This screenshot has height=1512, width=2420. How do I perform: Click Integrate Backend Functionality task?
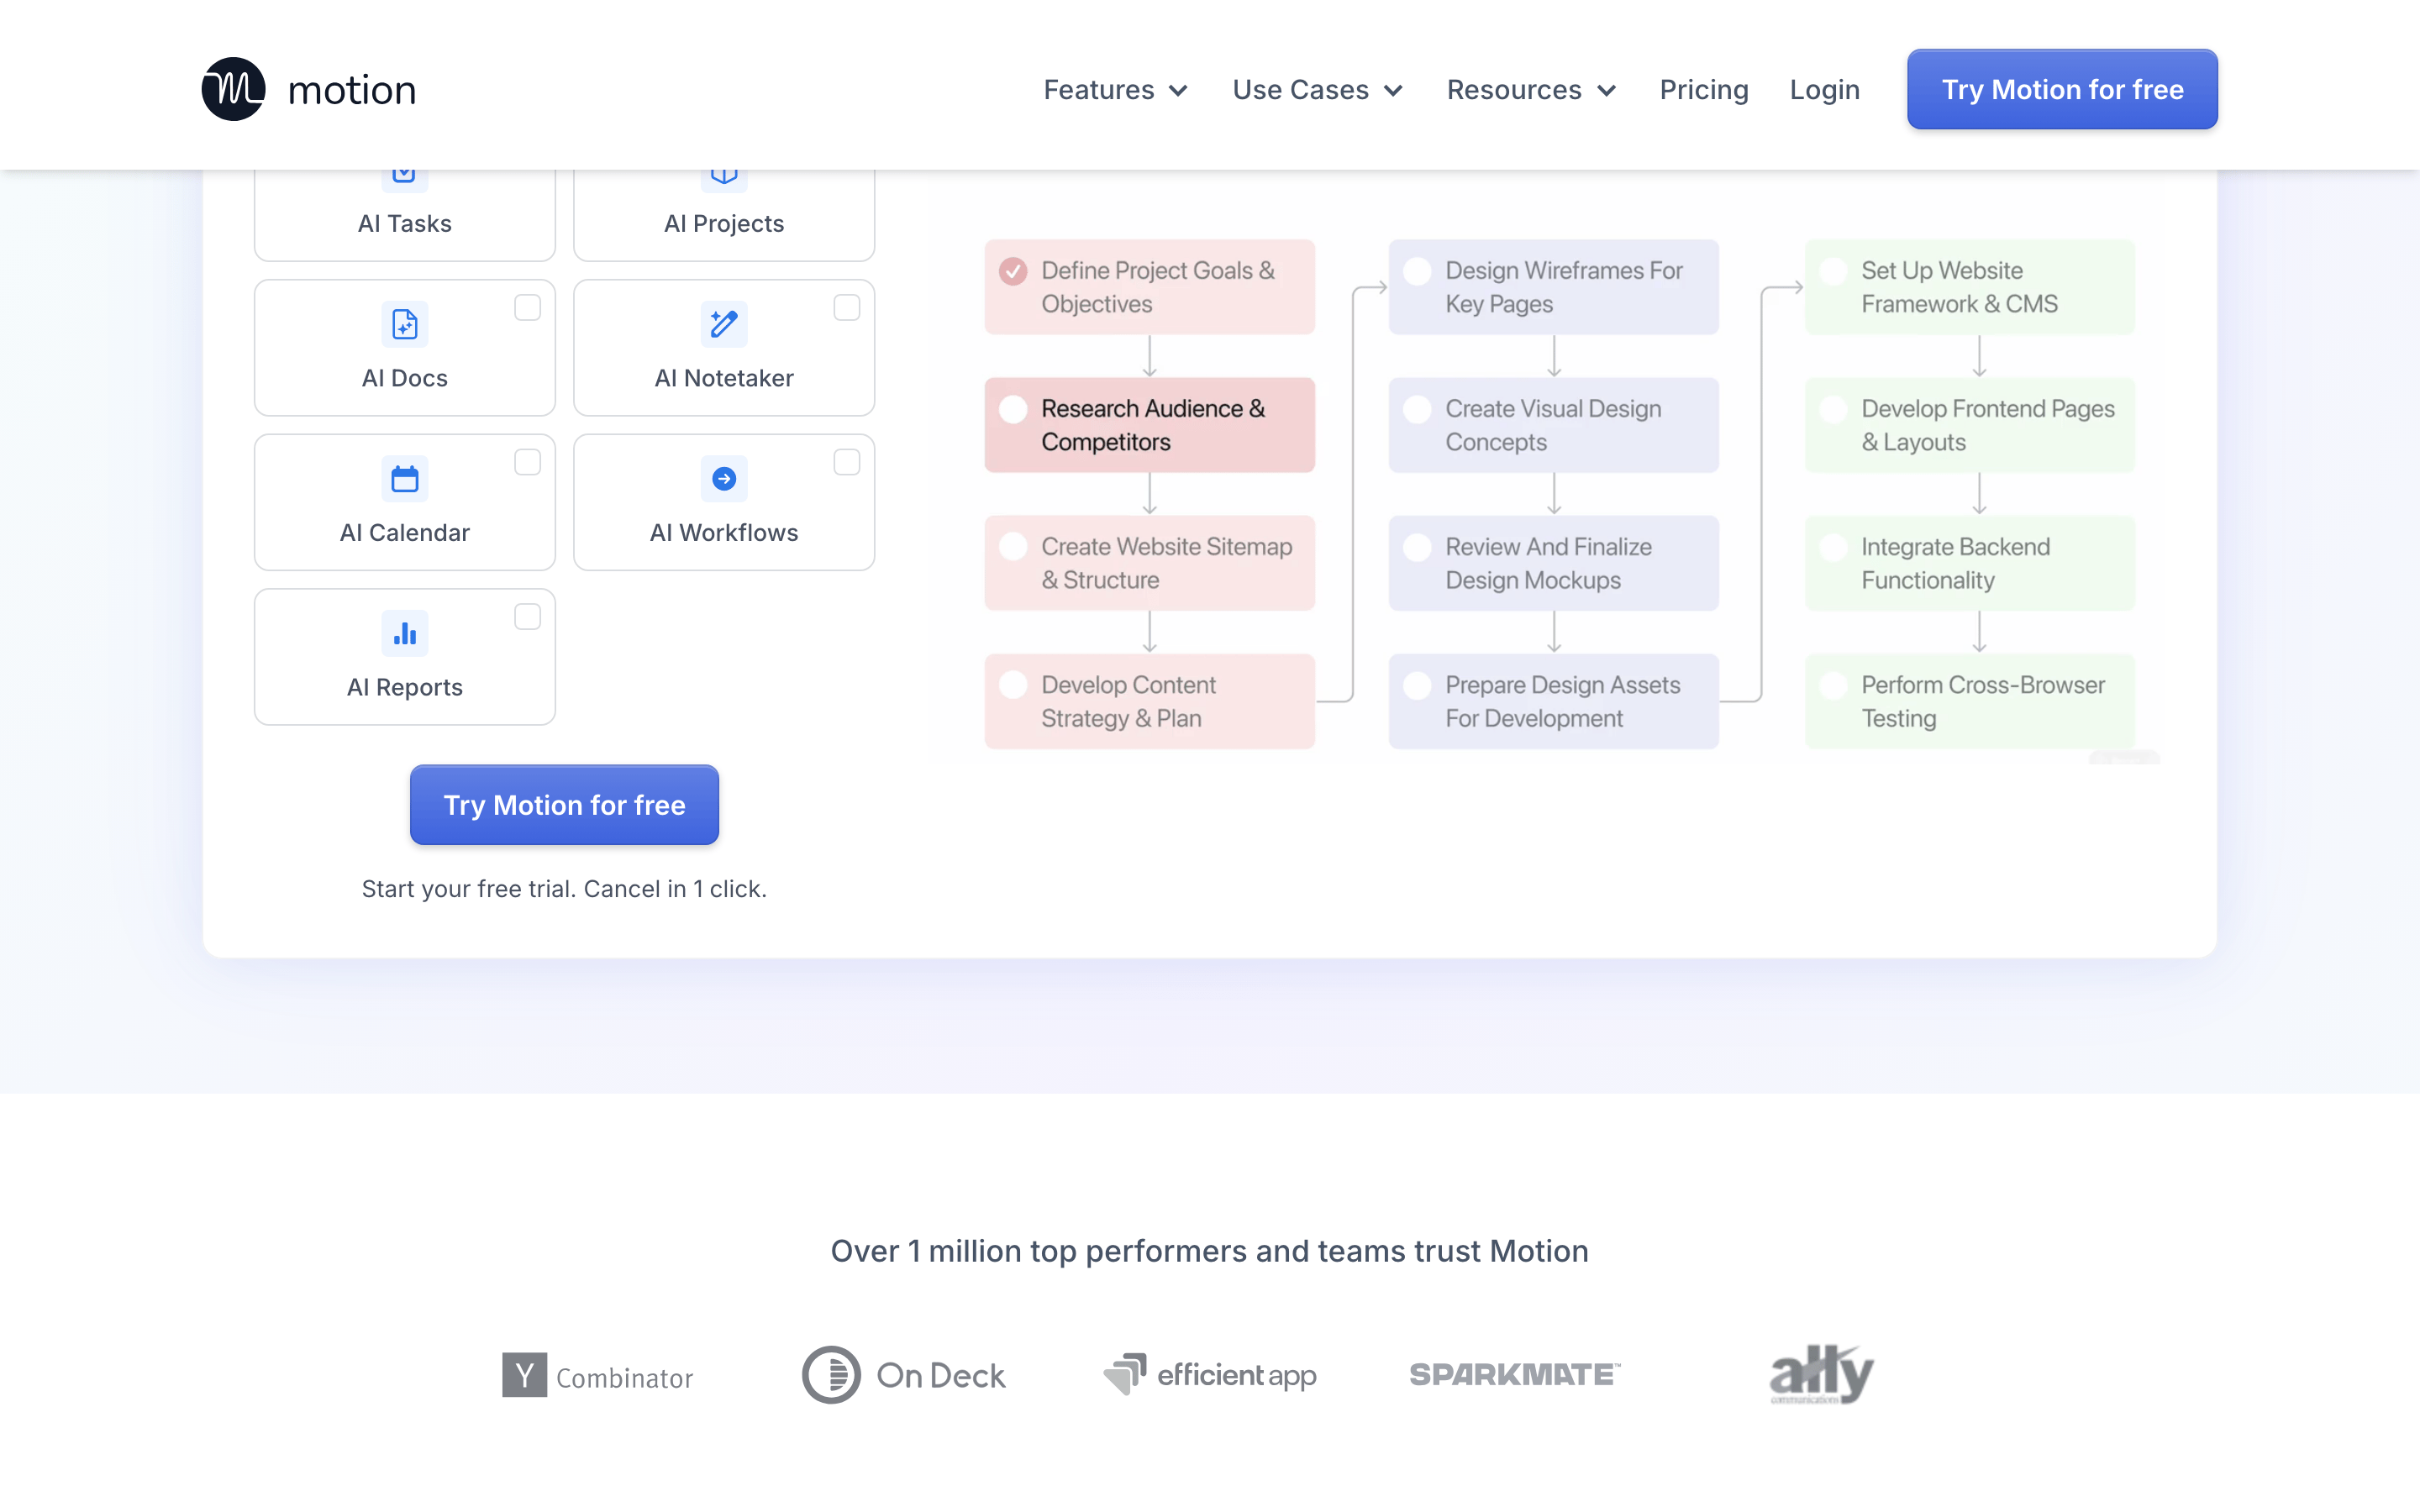(x=1969, y=563)
